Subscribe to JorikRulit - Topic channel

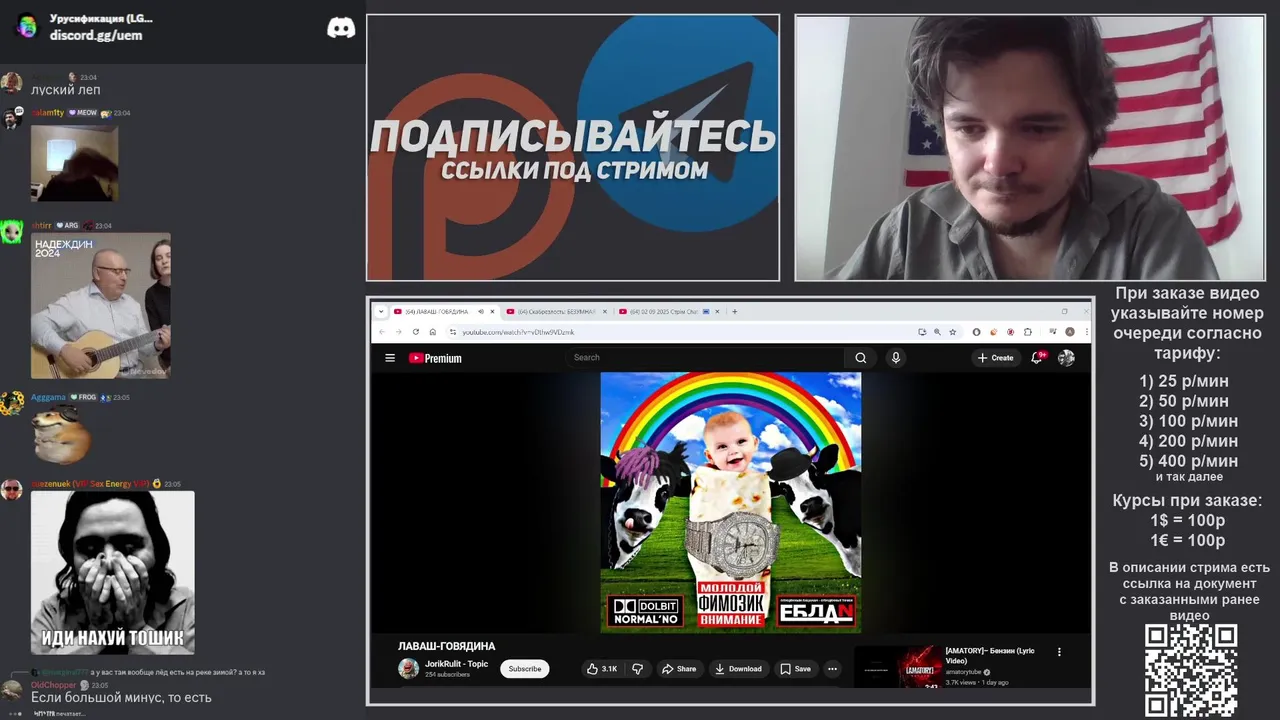coord(525,669)
